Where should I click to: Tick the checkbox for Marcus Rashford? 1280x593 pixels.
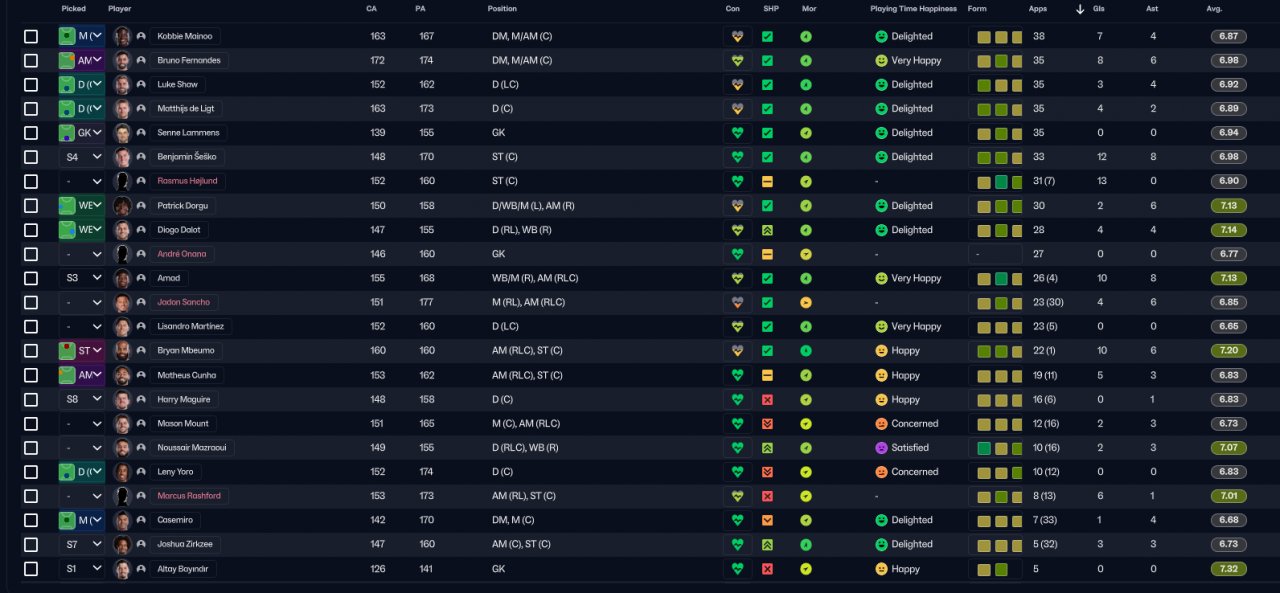tap(31, 496)
